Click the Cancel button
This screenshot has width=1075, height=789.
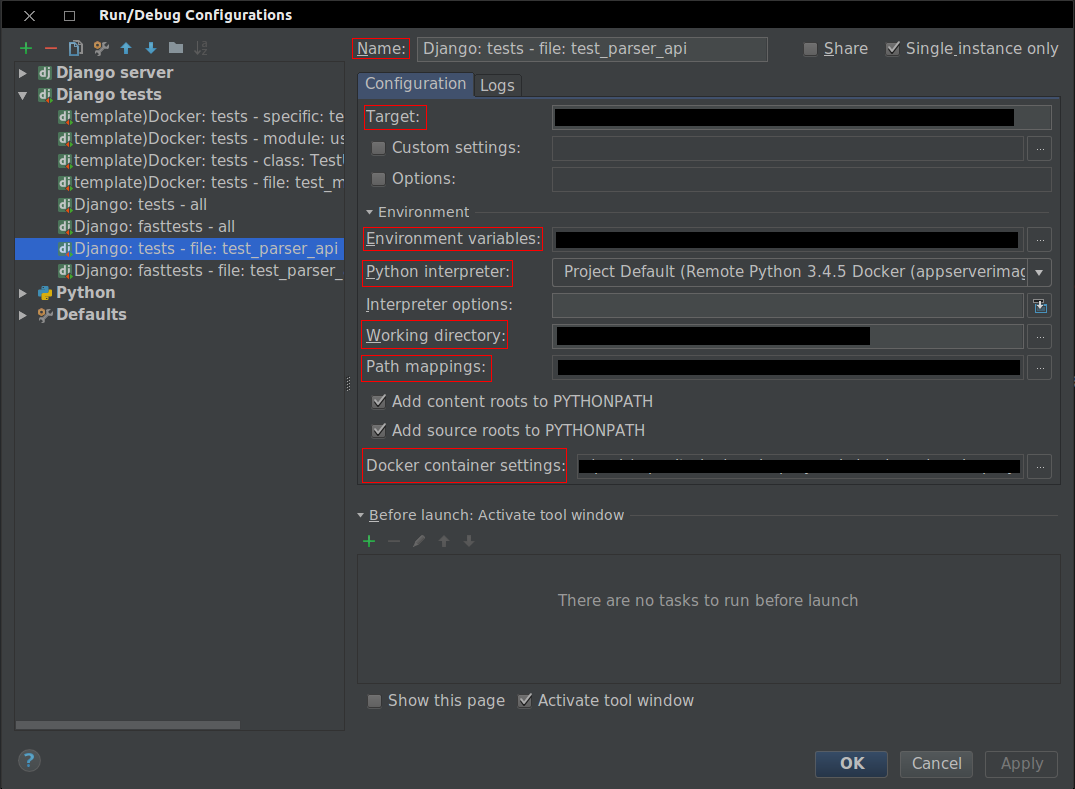click(x=937, y=764)
